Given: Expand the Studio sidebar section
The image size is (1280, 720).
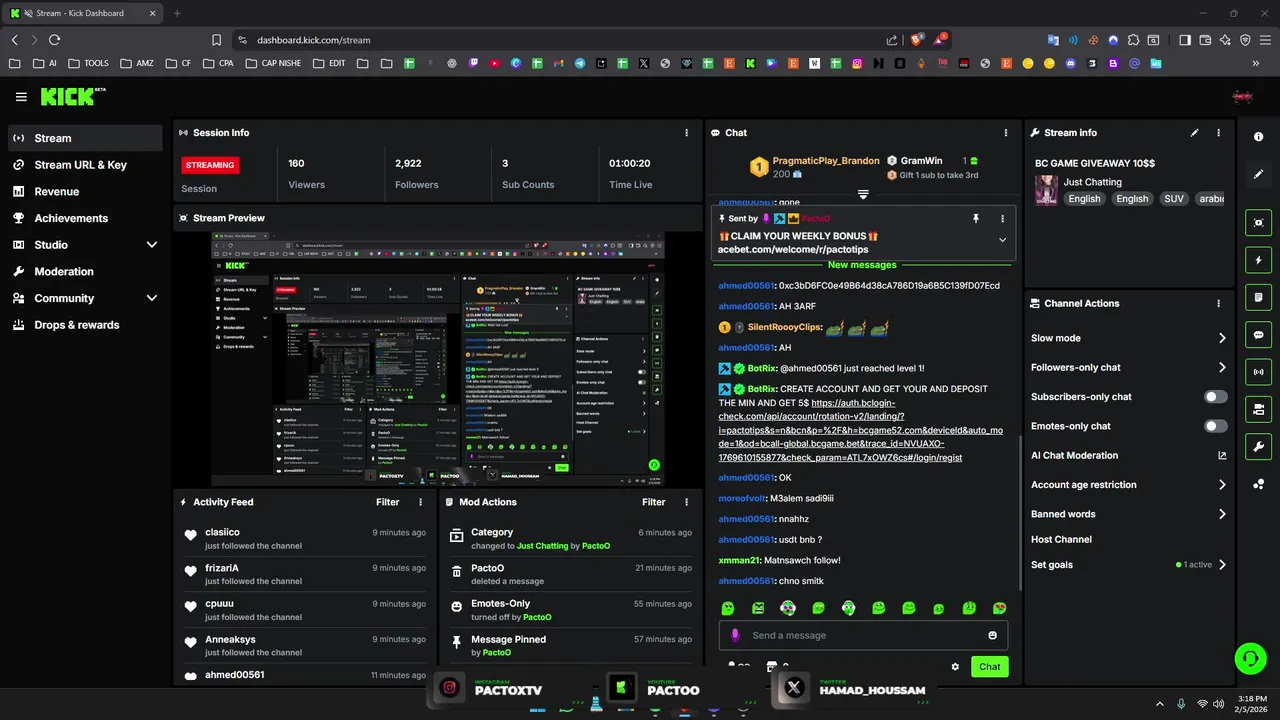Looking at the screenshot, I should tap(152, 245).
